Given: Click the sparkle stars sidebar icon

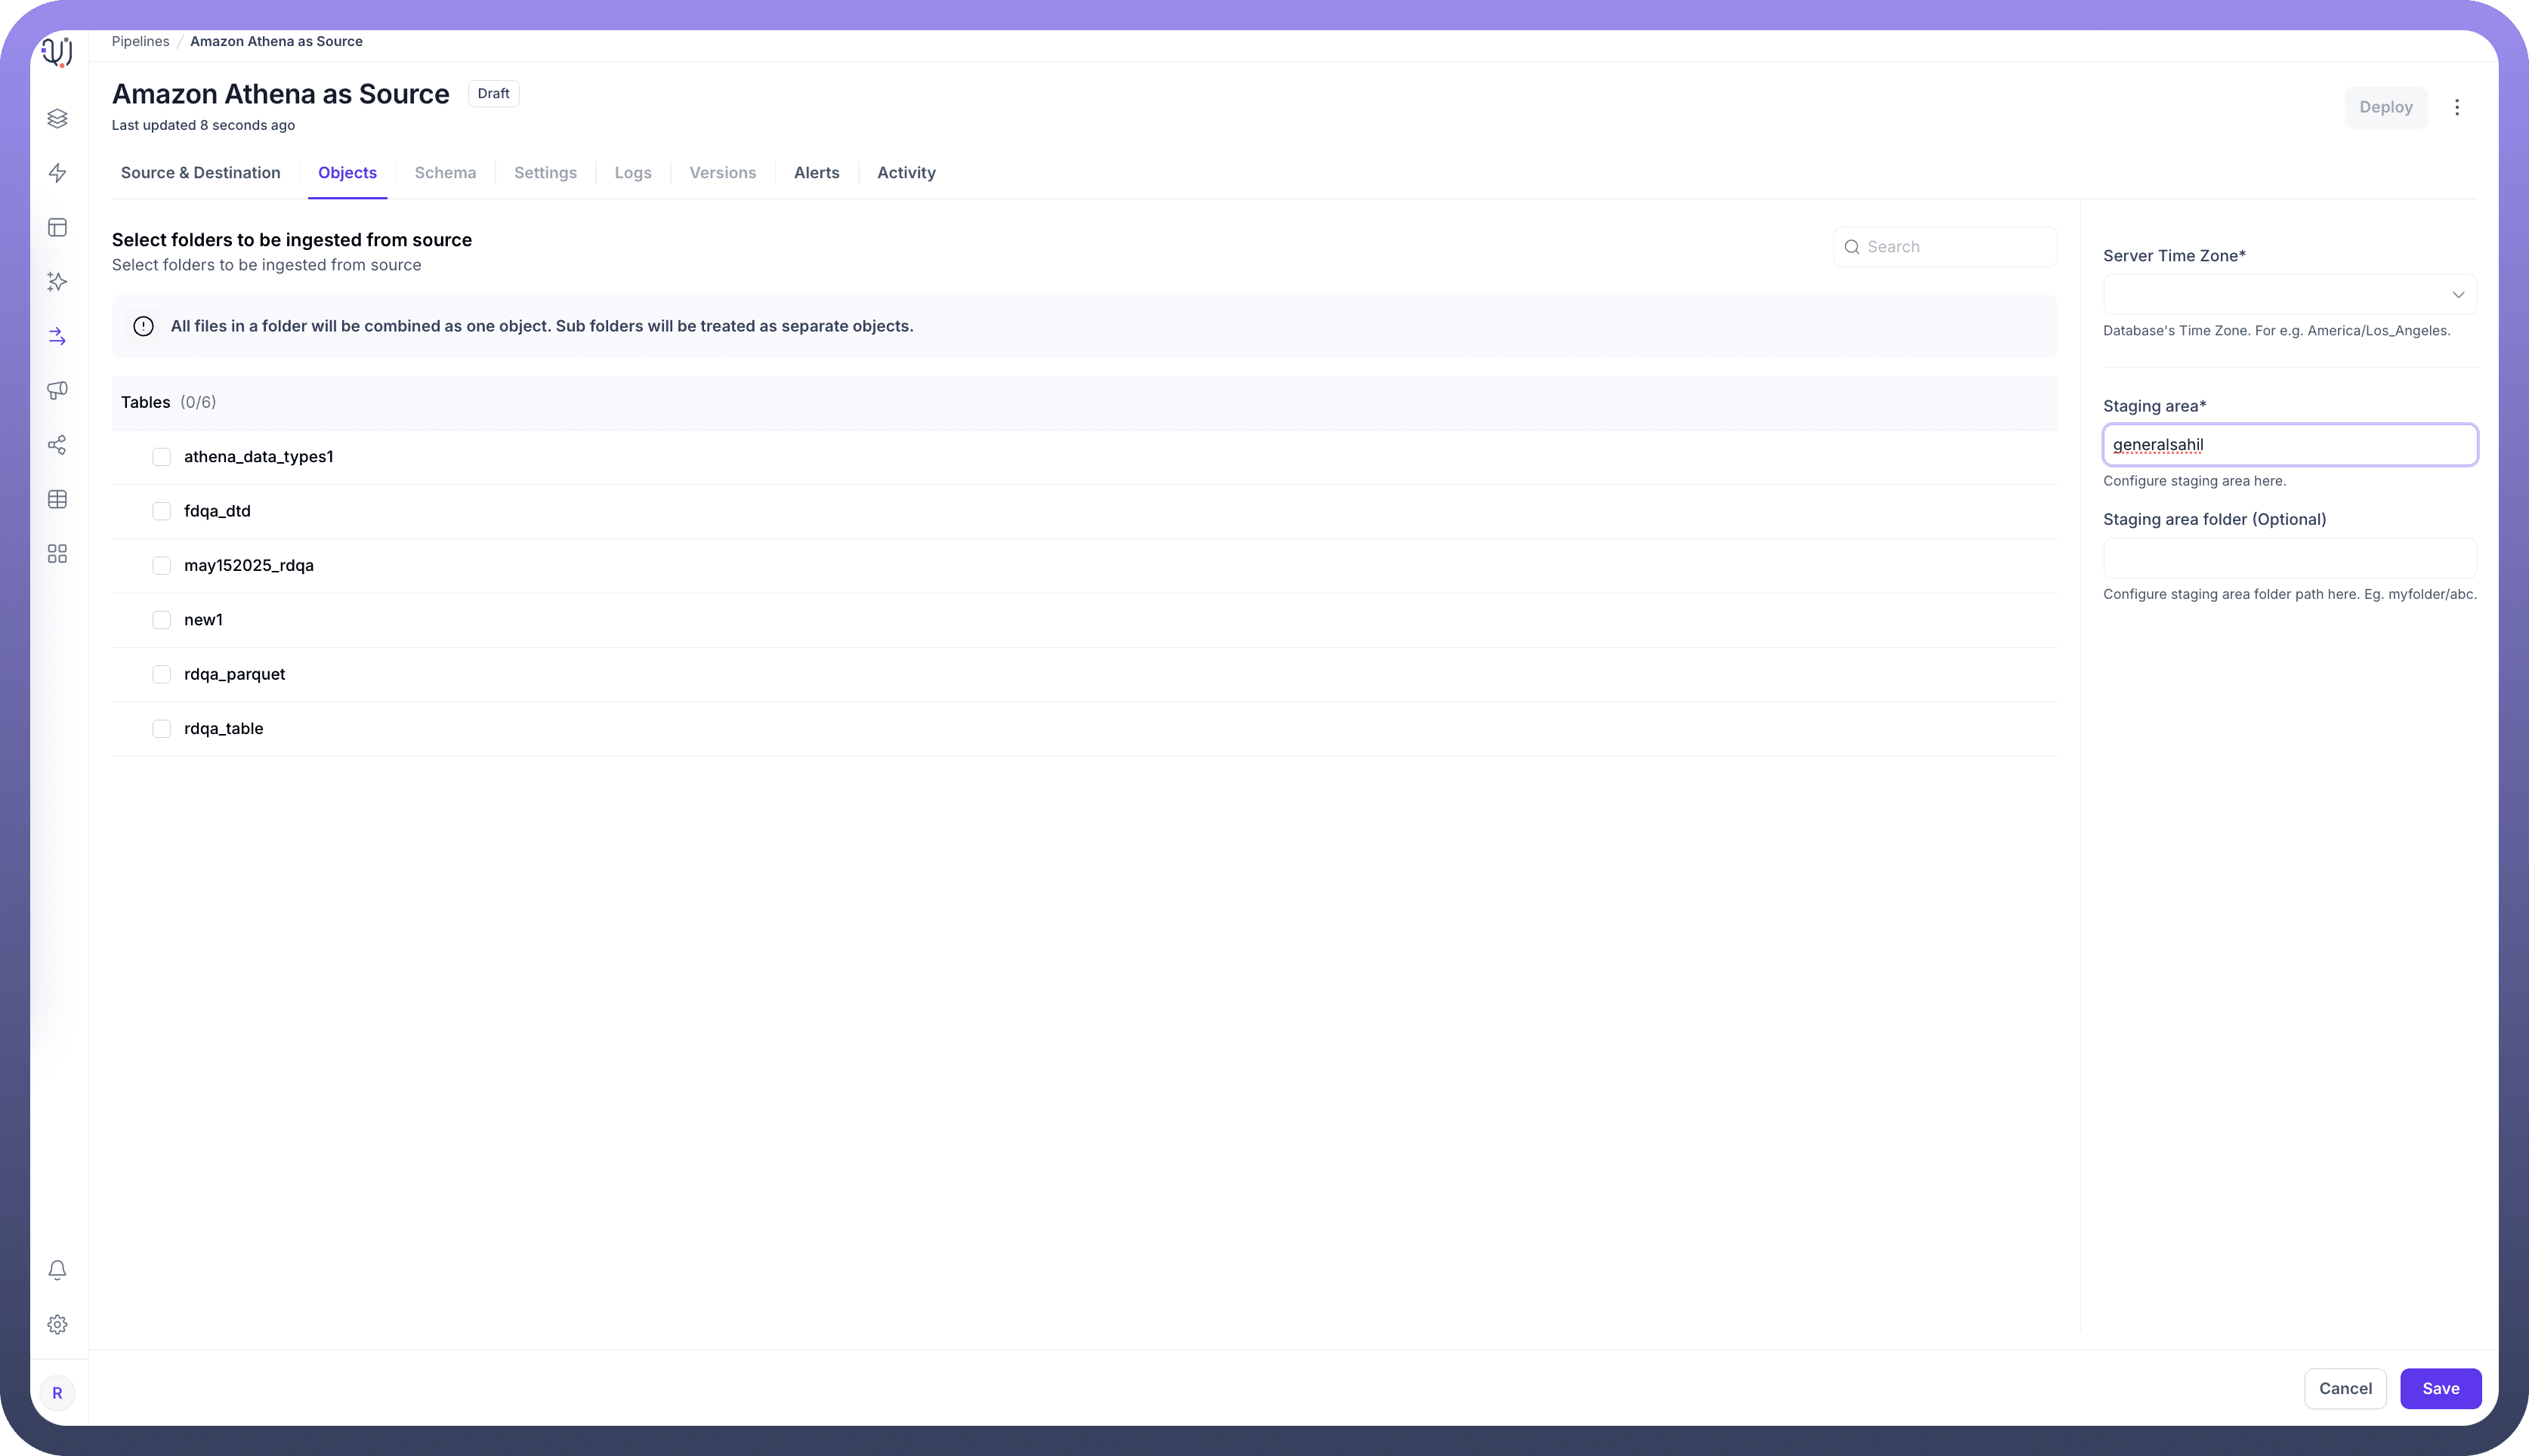Looking at the screenshot, I should click(x=57, y=282).
